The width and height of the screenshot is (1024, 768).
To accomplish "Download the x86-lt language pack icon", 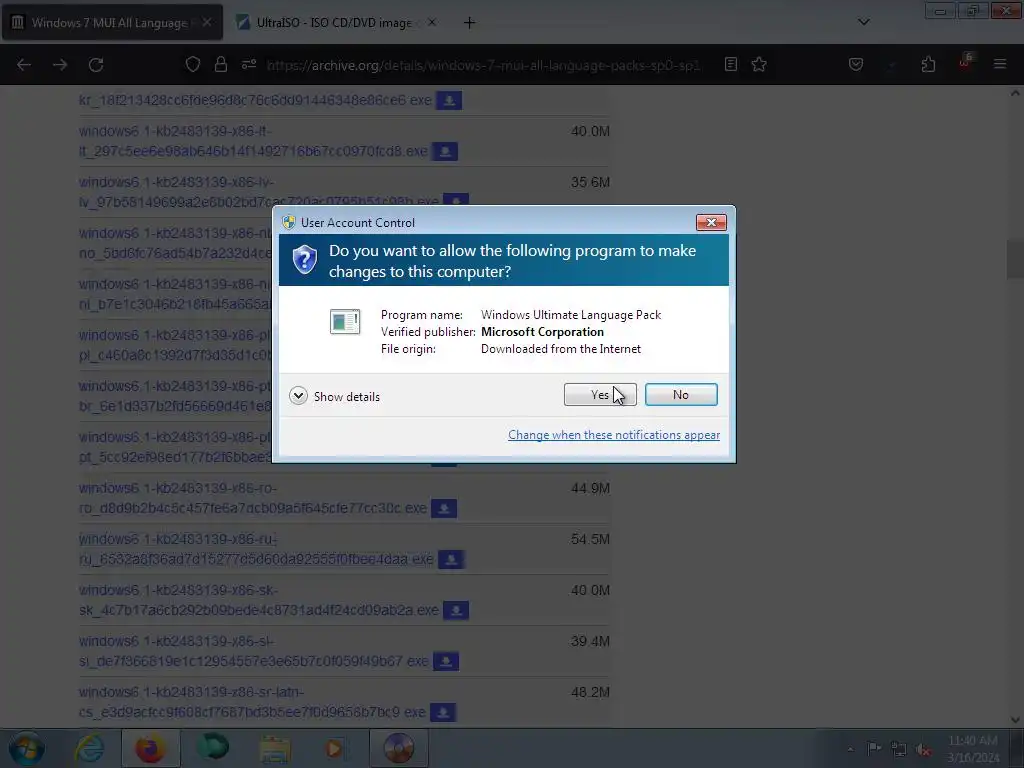I will (445, 152).
